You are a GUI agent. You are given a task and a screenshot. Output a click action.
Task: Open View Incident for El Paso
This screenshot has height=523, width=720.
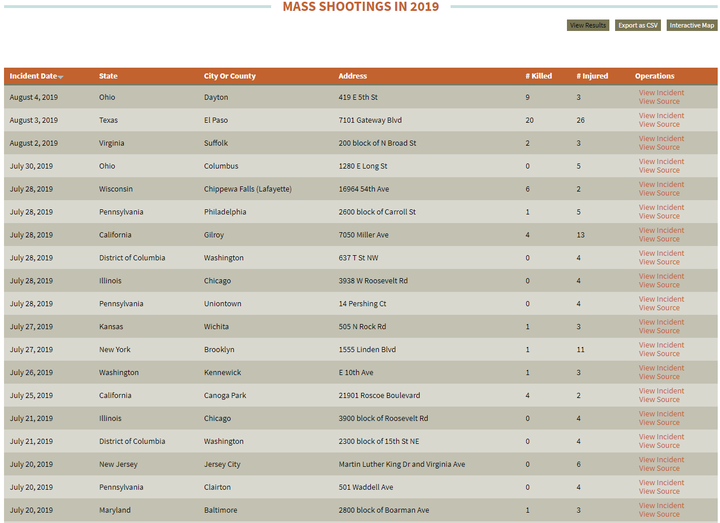(x=661, y=116)
